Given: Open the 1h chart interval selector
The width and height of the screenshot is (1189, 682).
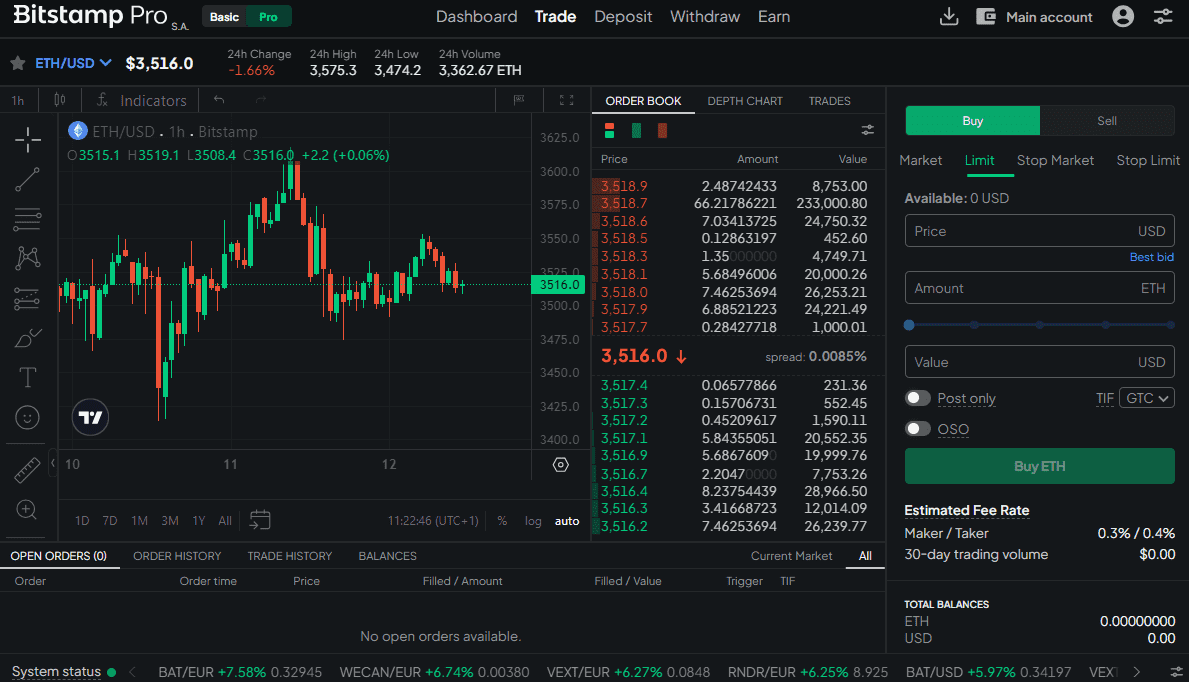Looking at the screenshot, I should (x=18, y=100).
